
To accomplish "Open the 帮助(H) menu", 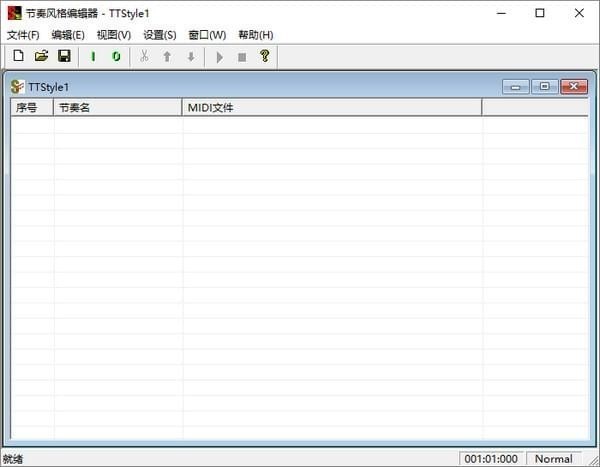I will [256, 35].
